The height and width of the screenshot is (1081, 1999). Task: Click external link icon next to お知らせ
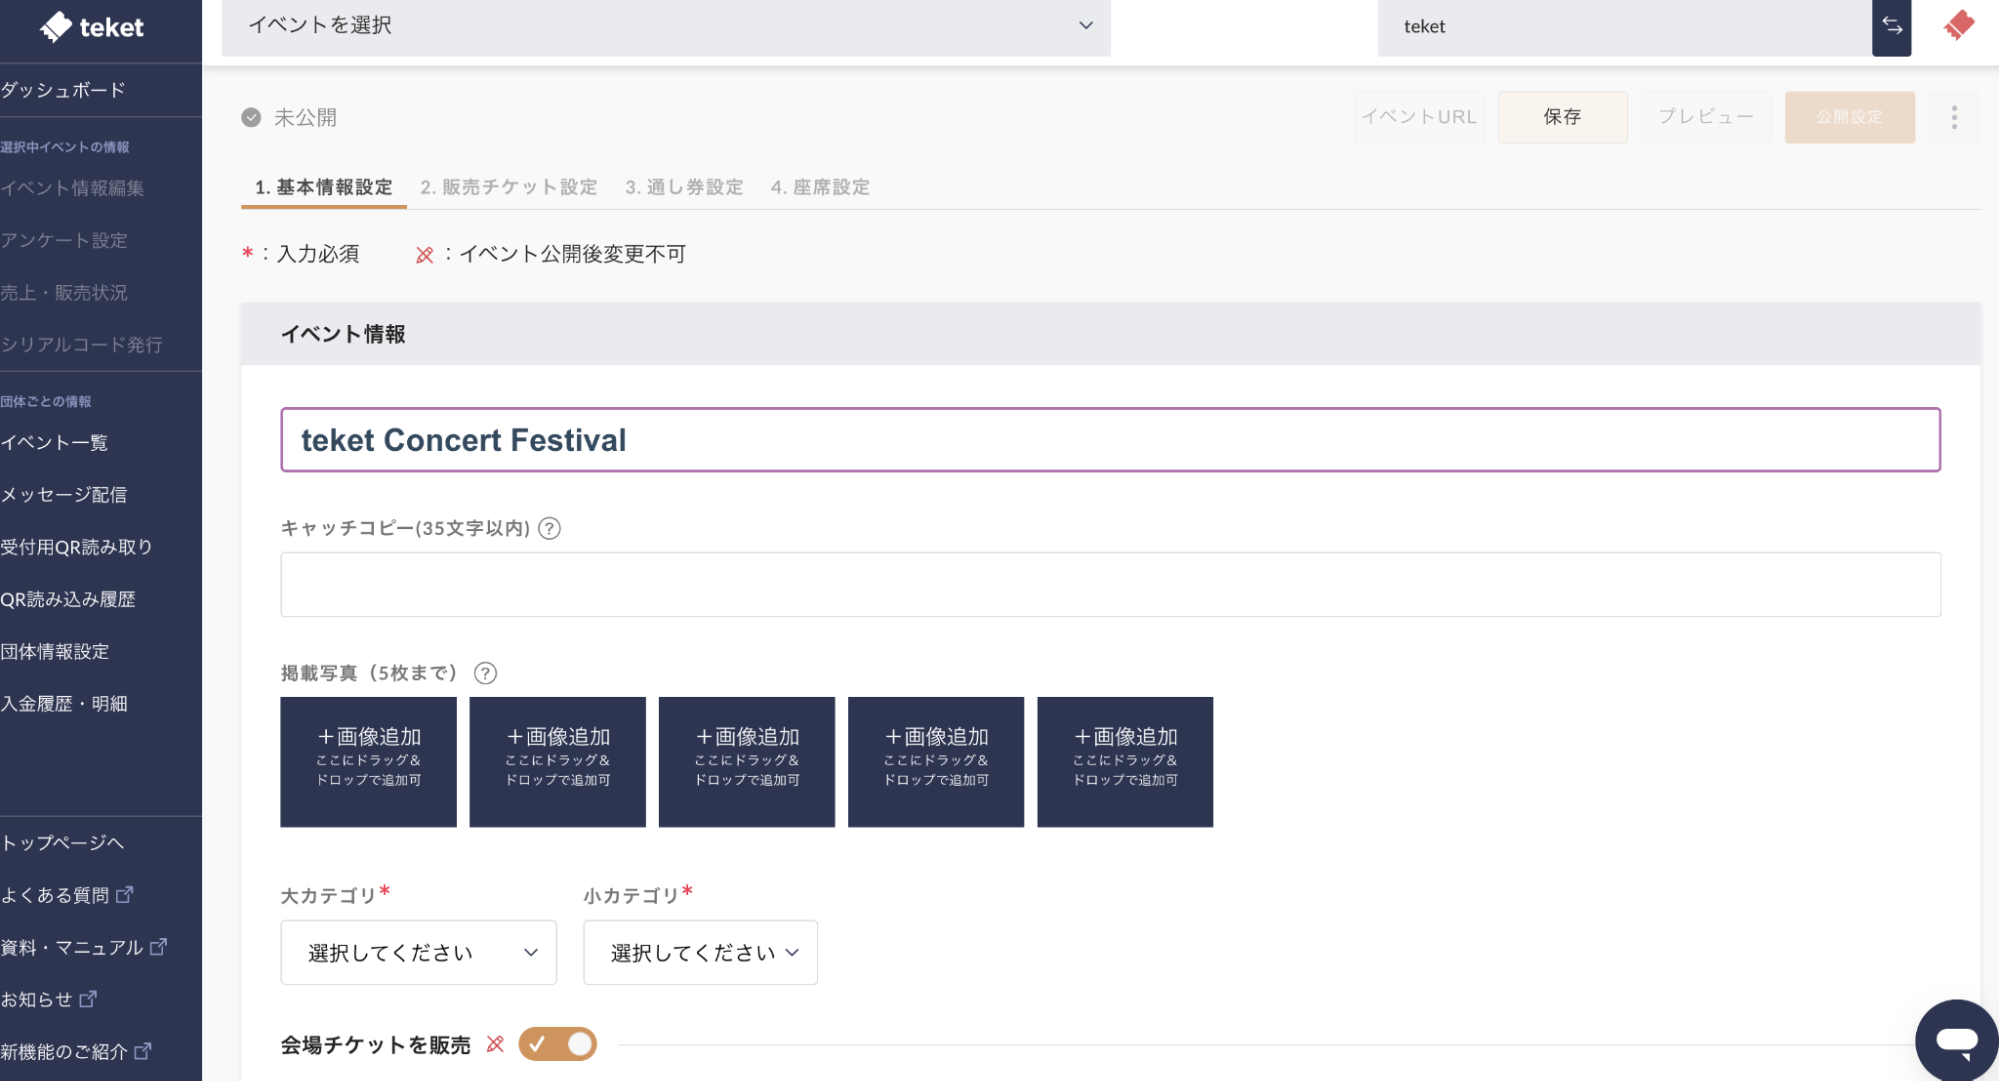[x=88, y=998]
